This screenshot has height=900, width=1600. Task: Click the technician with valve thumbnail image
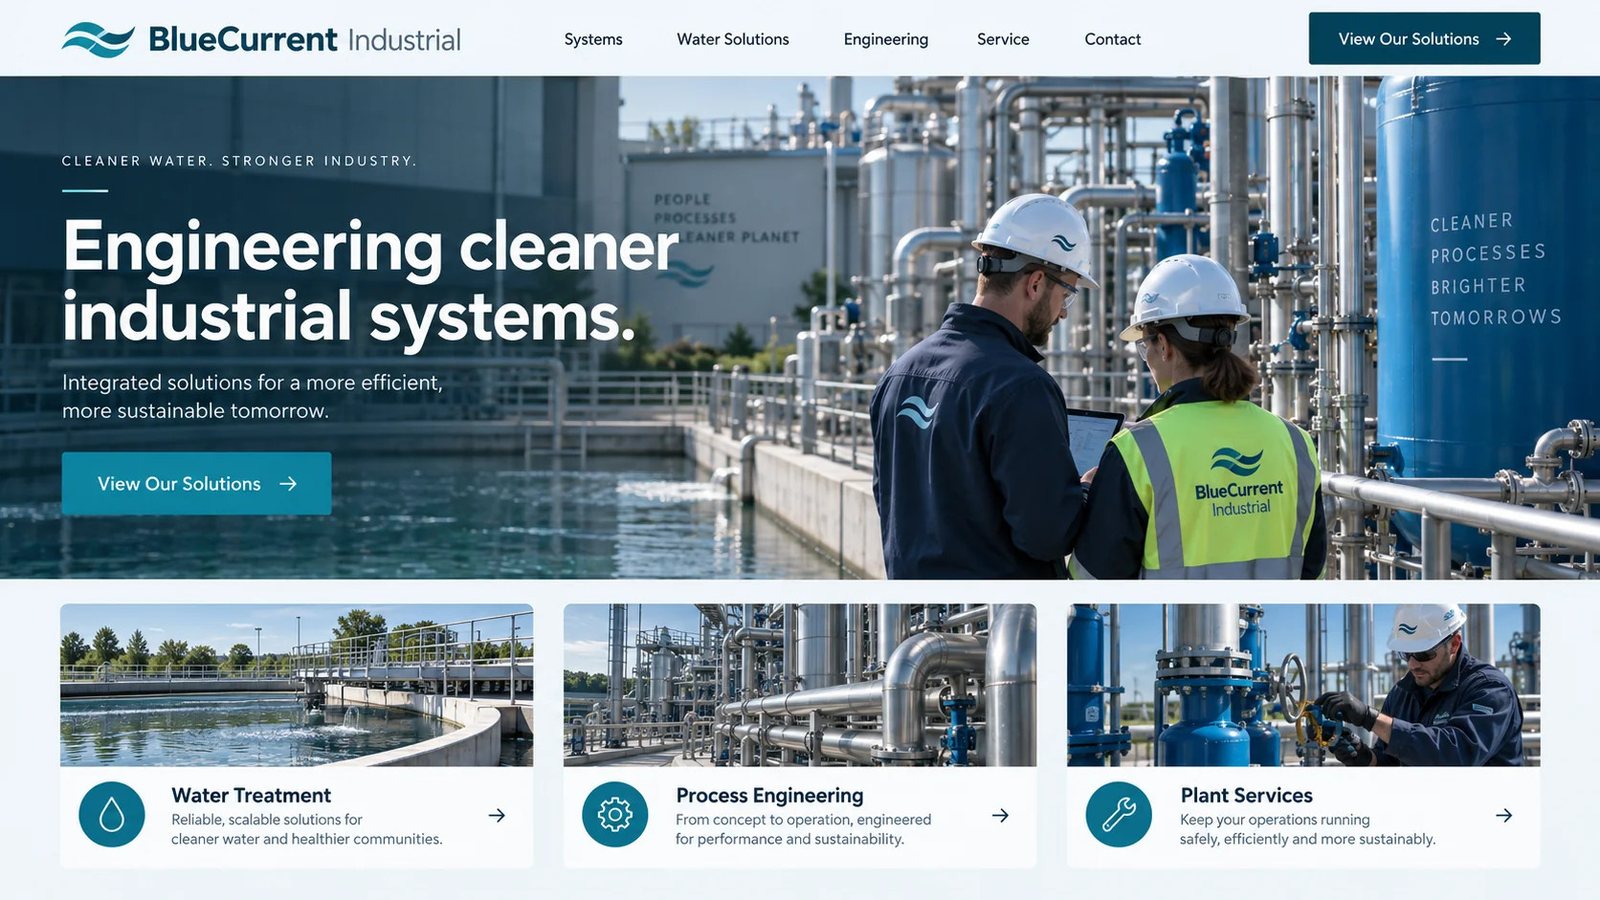tap(1304, 685)
